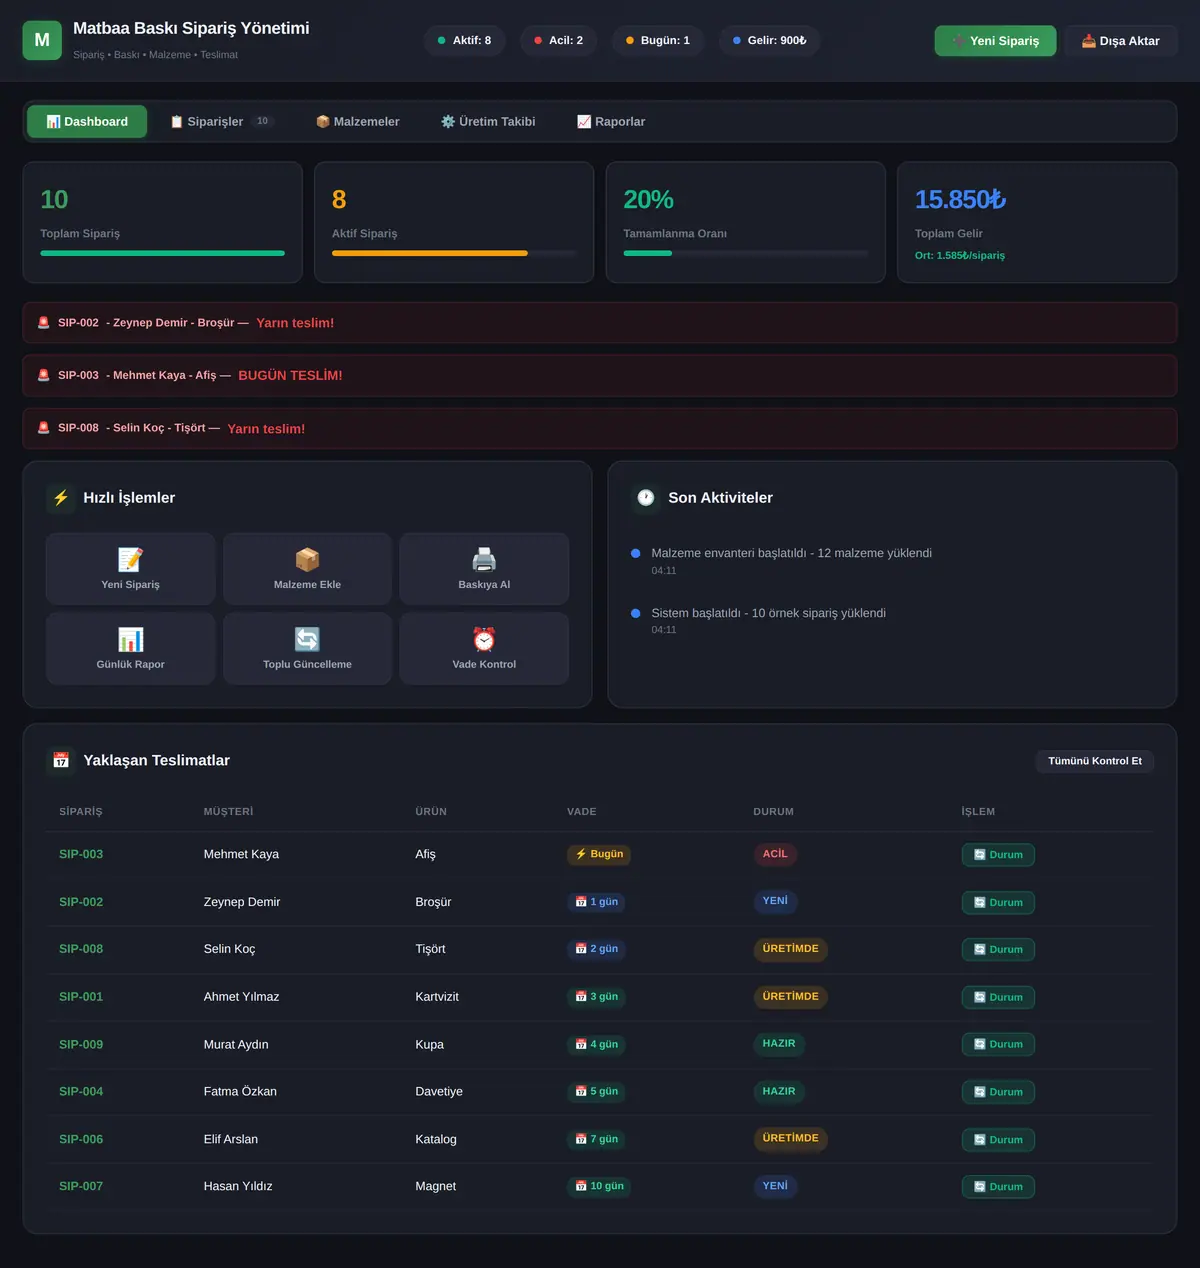The image size is (1200, 1268).
Task: Update status via Durum button for SIP-003
Action: [x=998, y=855]
